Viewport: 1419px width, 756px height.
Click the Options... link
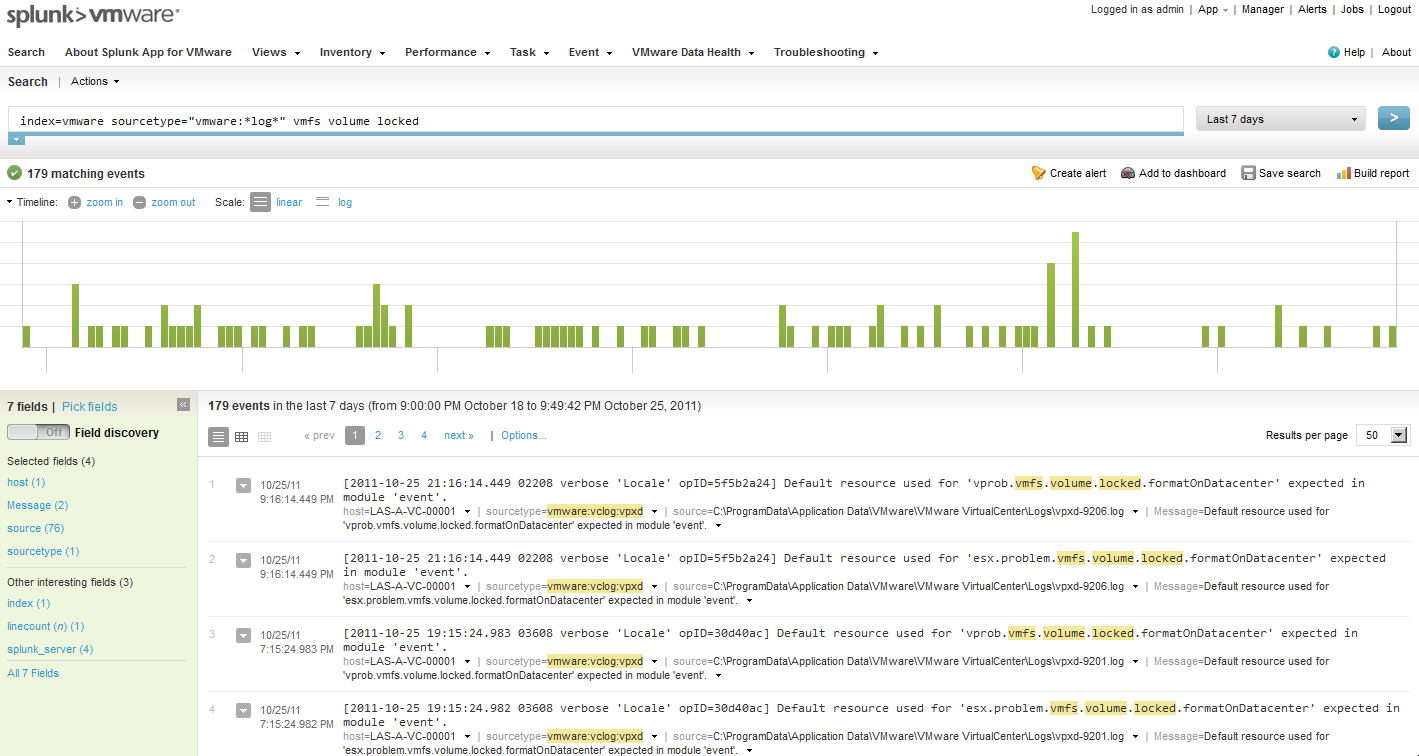pos(524,435)
